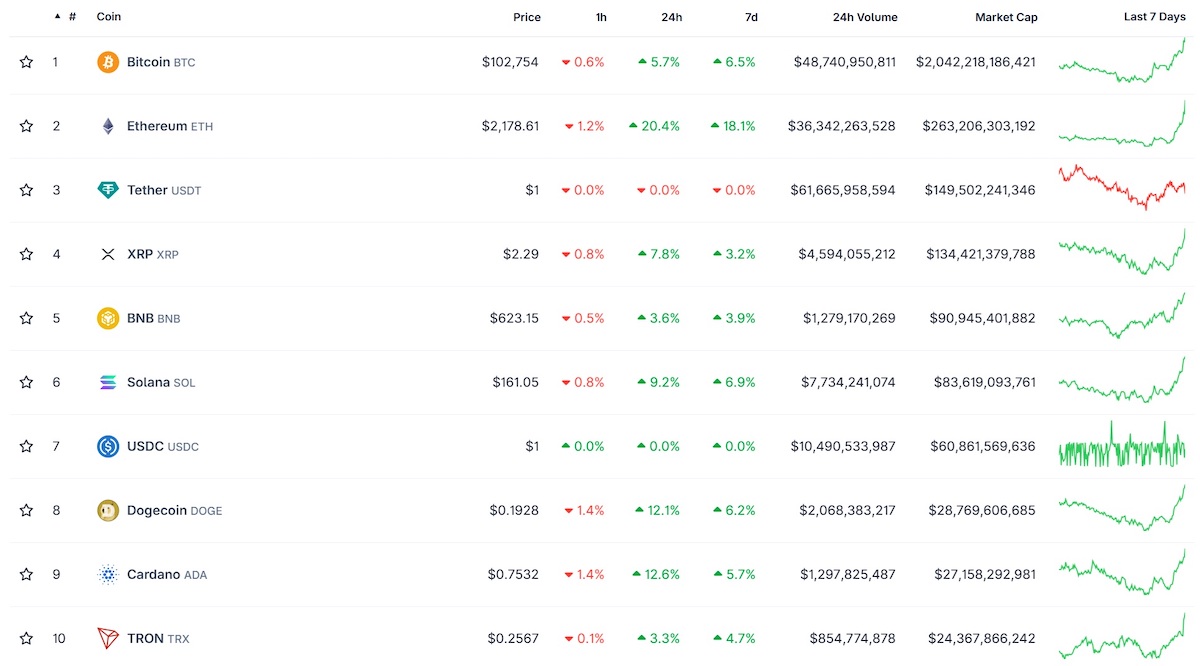Viewport: 1200px width, 666px height.
Task: View Tether's red 7-day sparkline
Action: pos(1122,187)
